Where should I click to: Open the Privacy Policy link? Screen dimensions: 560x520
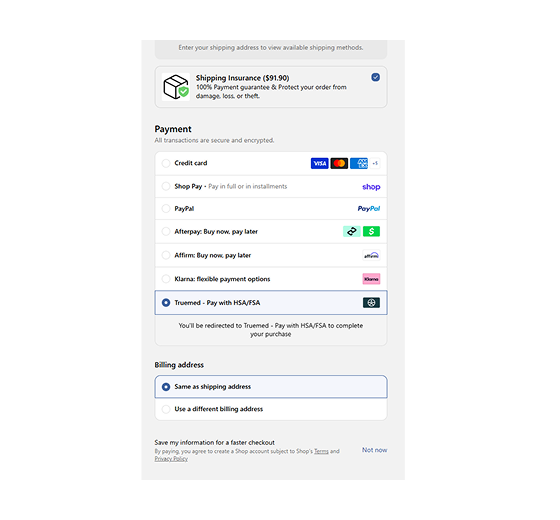point(171,459)
